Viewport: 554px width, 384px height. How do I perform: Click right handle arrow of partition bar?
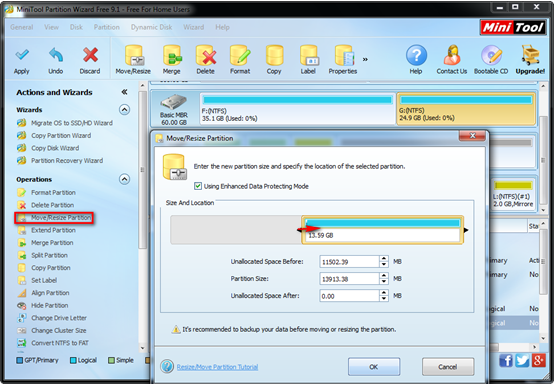click(466, 230)
